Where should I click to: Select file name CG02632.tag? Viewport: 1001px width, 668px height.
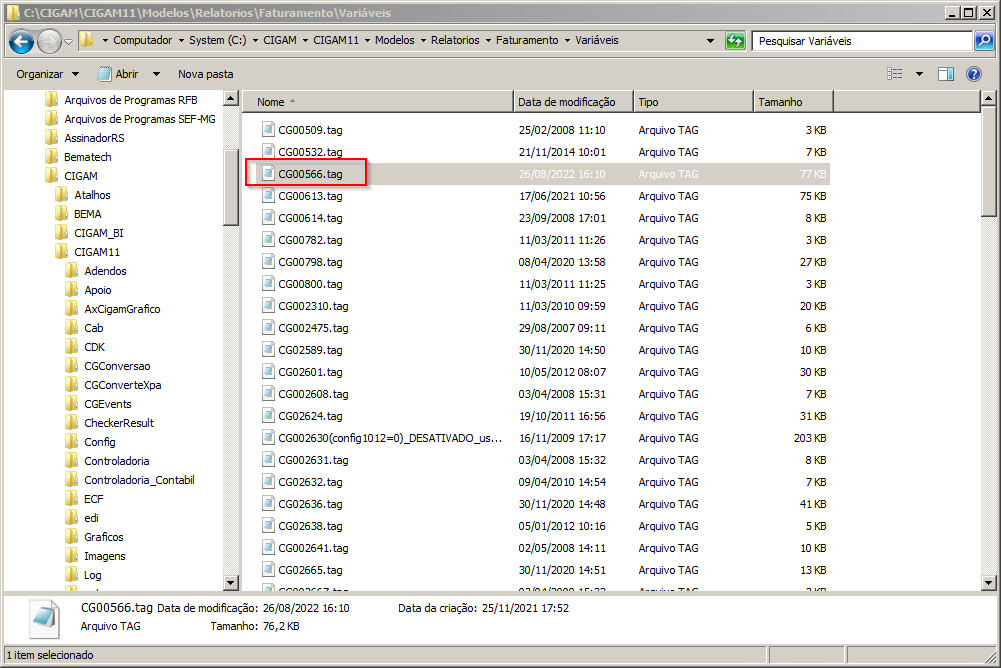point(310,482)
